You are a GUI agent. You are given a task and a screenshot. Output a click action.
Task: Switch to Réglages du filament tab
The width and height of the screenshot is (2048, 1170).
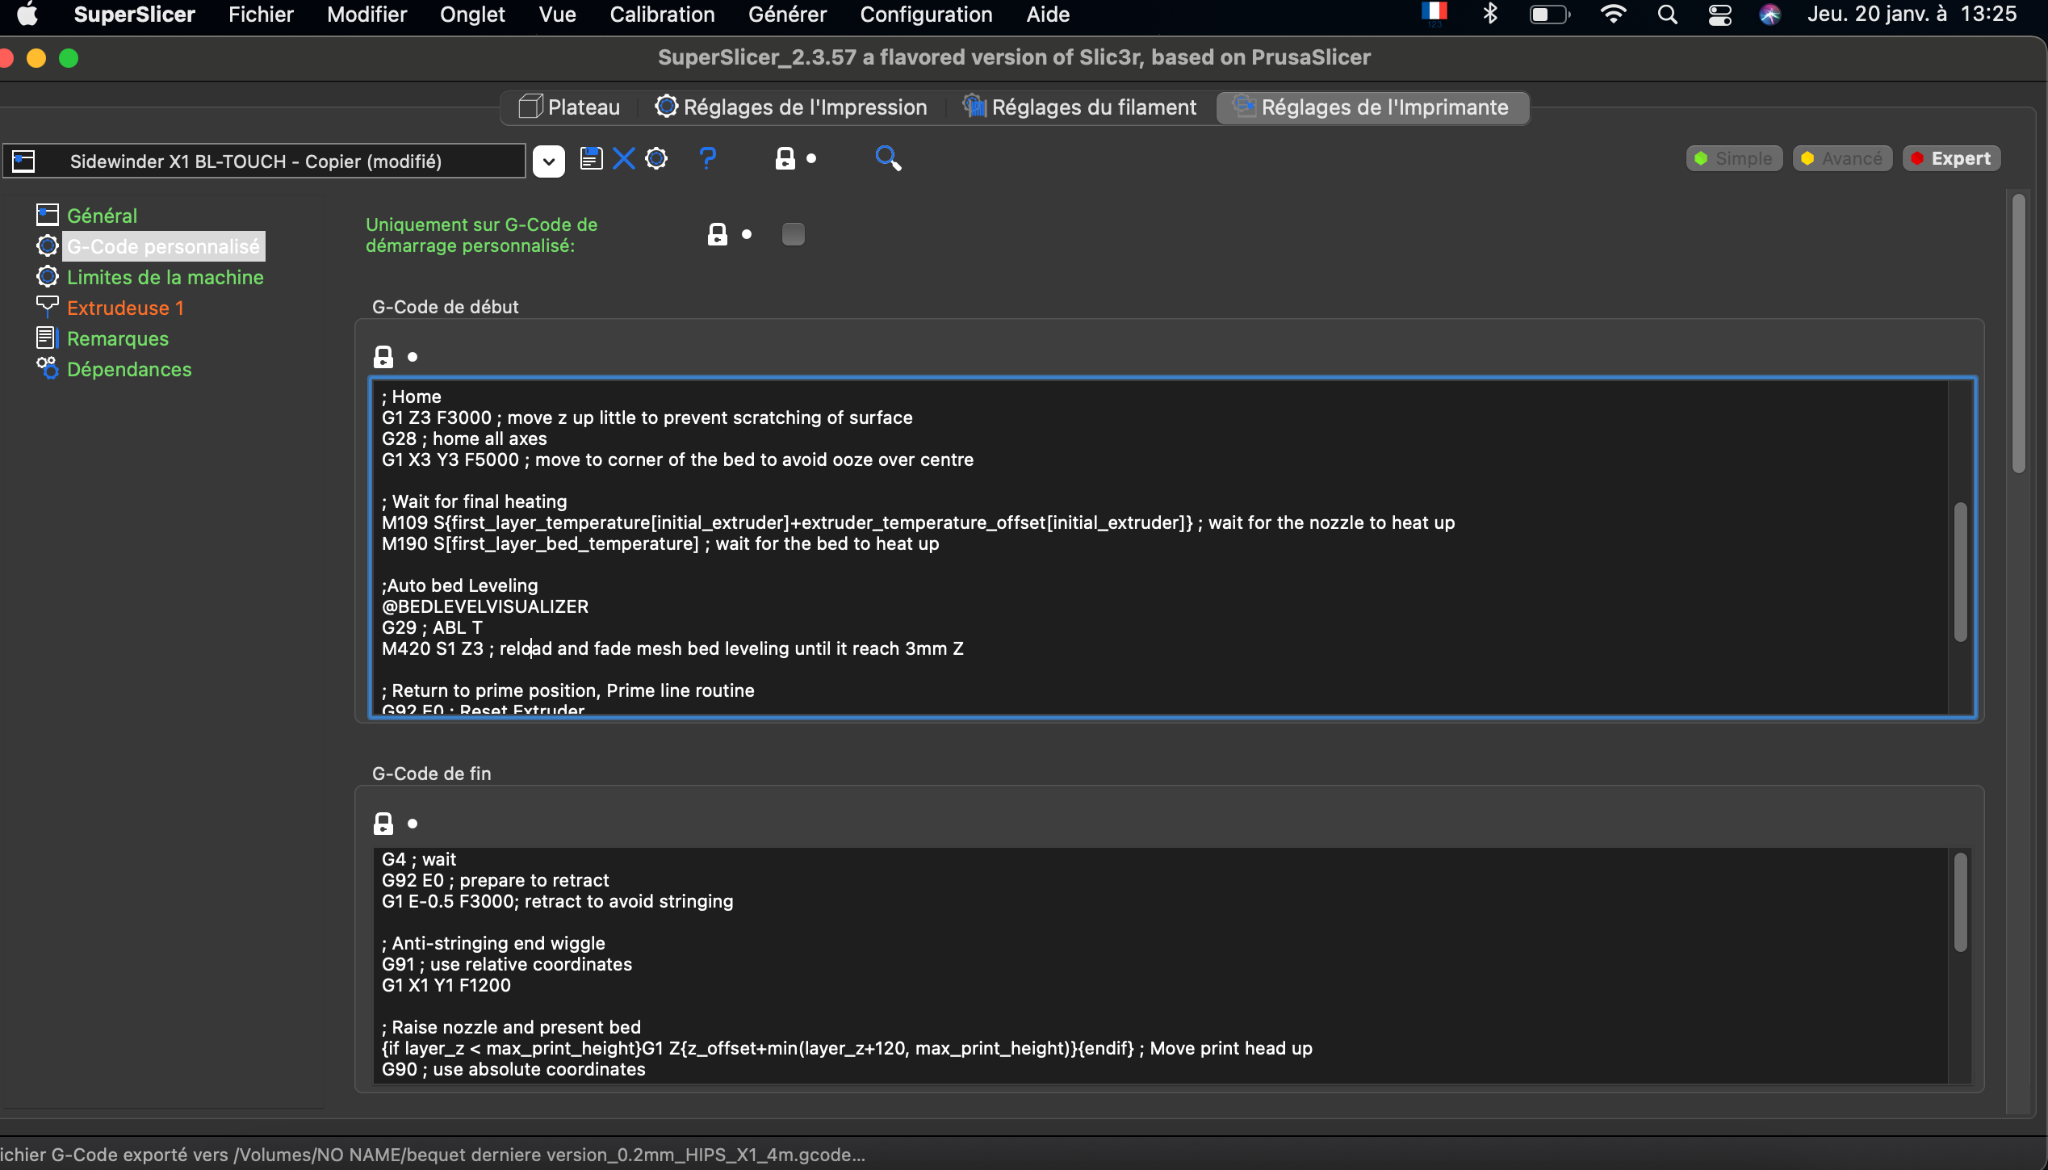tap(1080, 108)
